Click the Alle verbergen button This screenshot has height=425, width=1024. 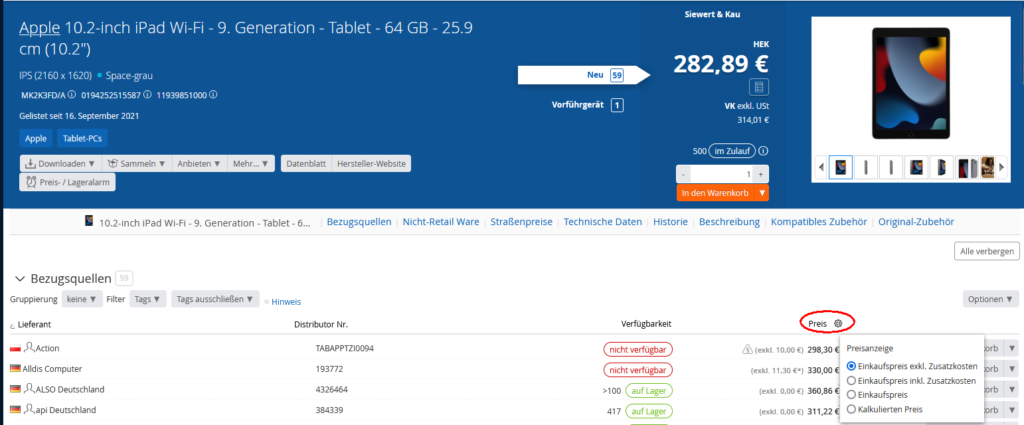pos(986,251)
